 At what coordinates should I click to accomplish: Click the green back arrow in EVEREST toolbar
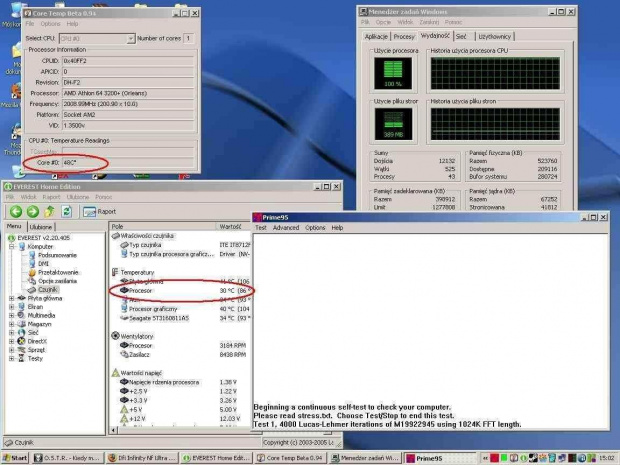click(17, 212)
